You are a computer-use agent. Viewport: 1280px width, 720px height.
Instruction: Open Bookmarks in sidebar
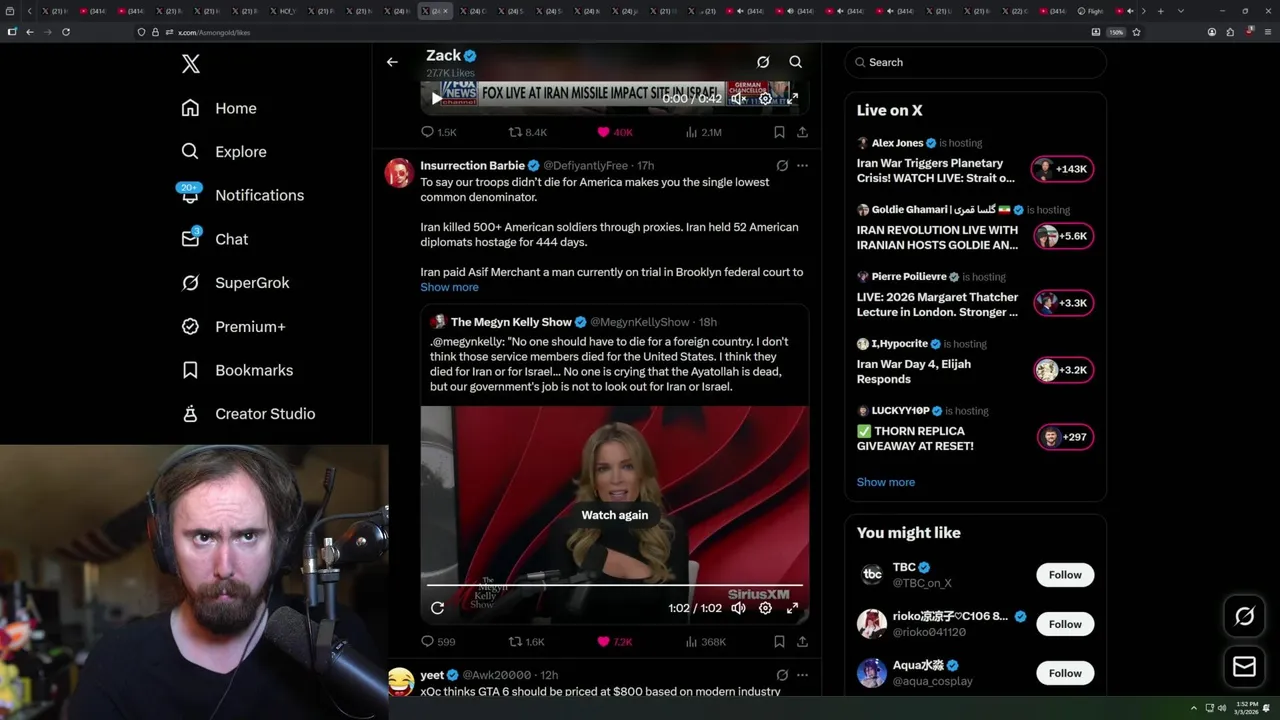(237, 370)
